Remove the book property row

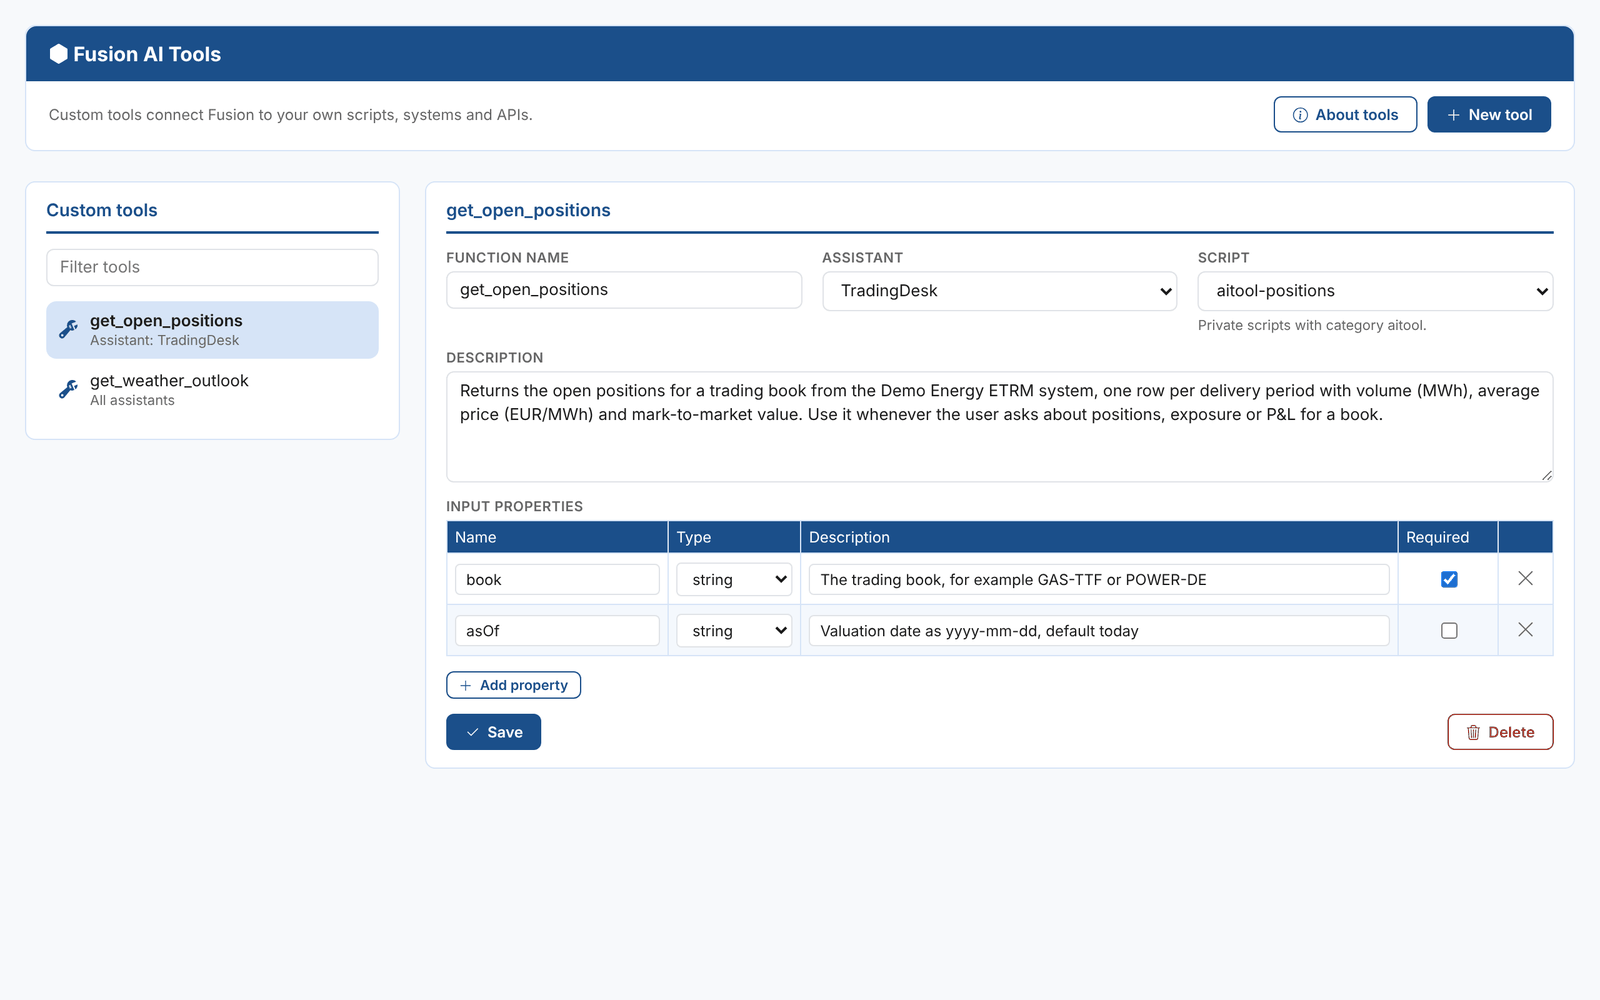click(1525, 578)
